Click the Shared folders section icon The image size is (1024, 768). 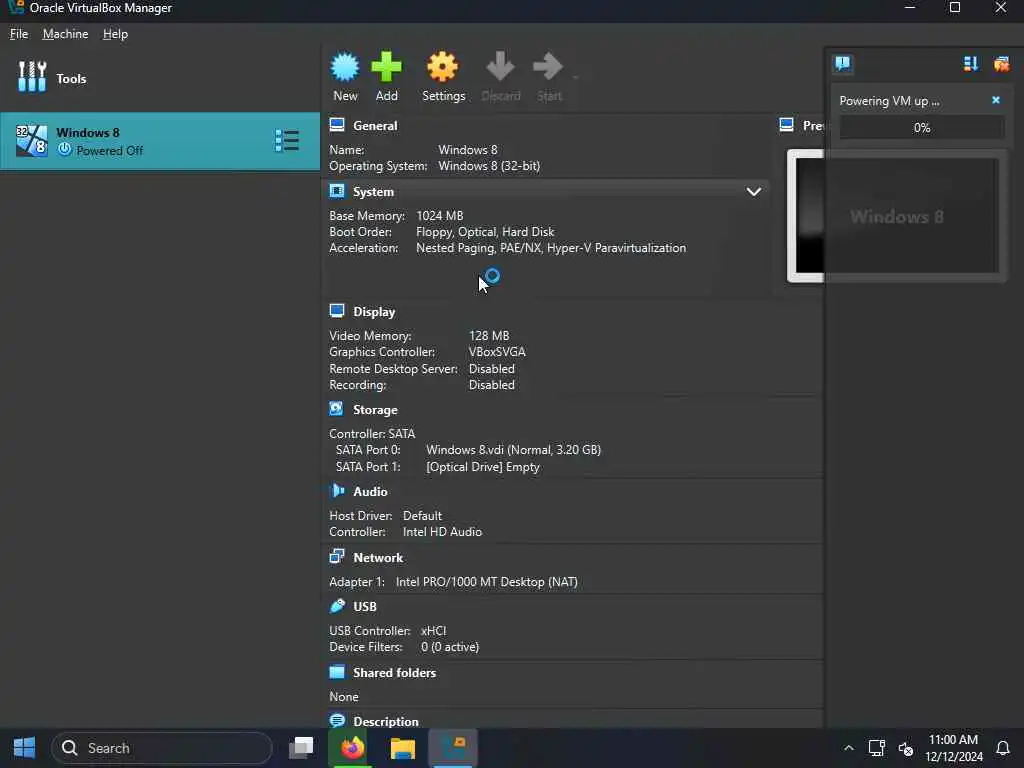tap(337, 671)
